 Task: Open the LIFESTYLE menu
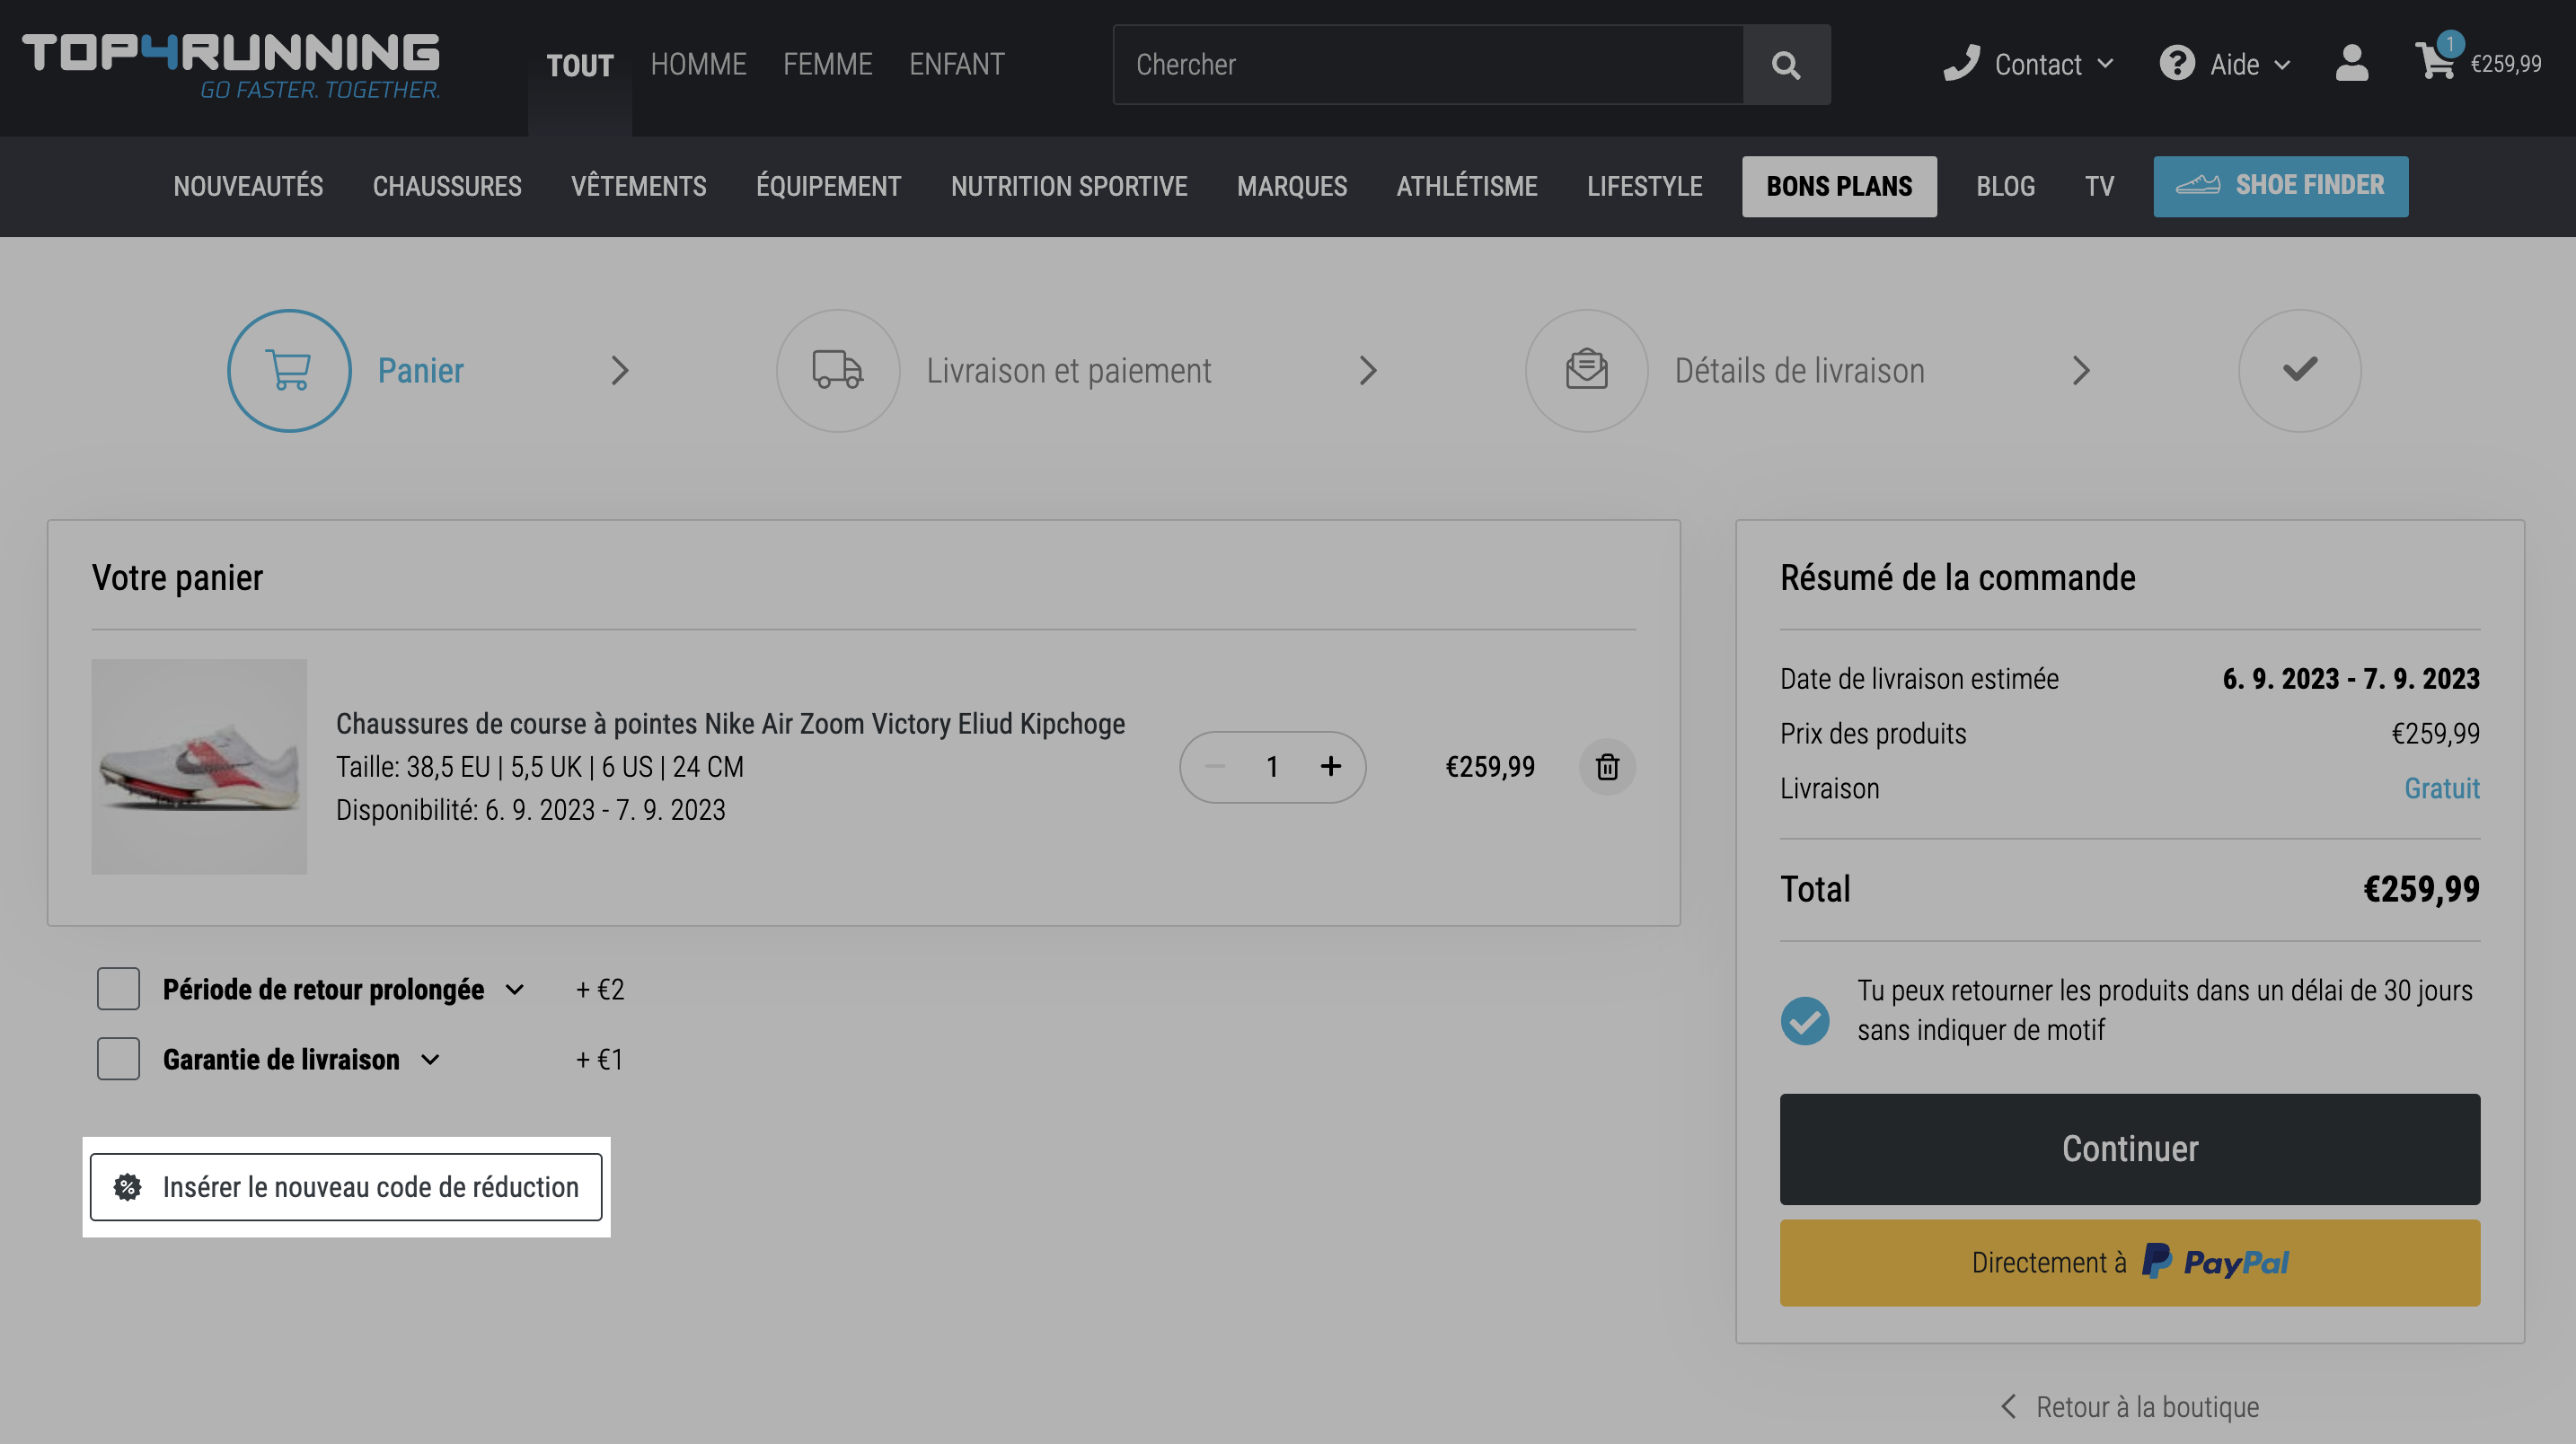[x=1644, y=186]
